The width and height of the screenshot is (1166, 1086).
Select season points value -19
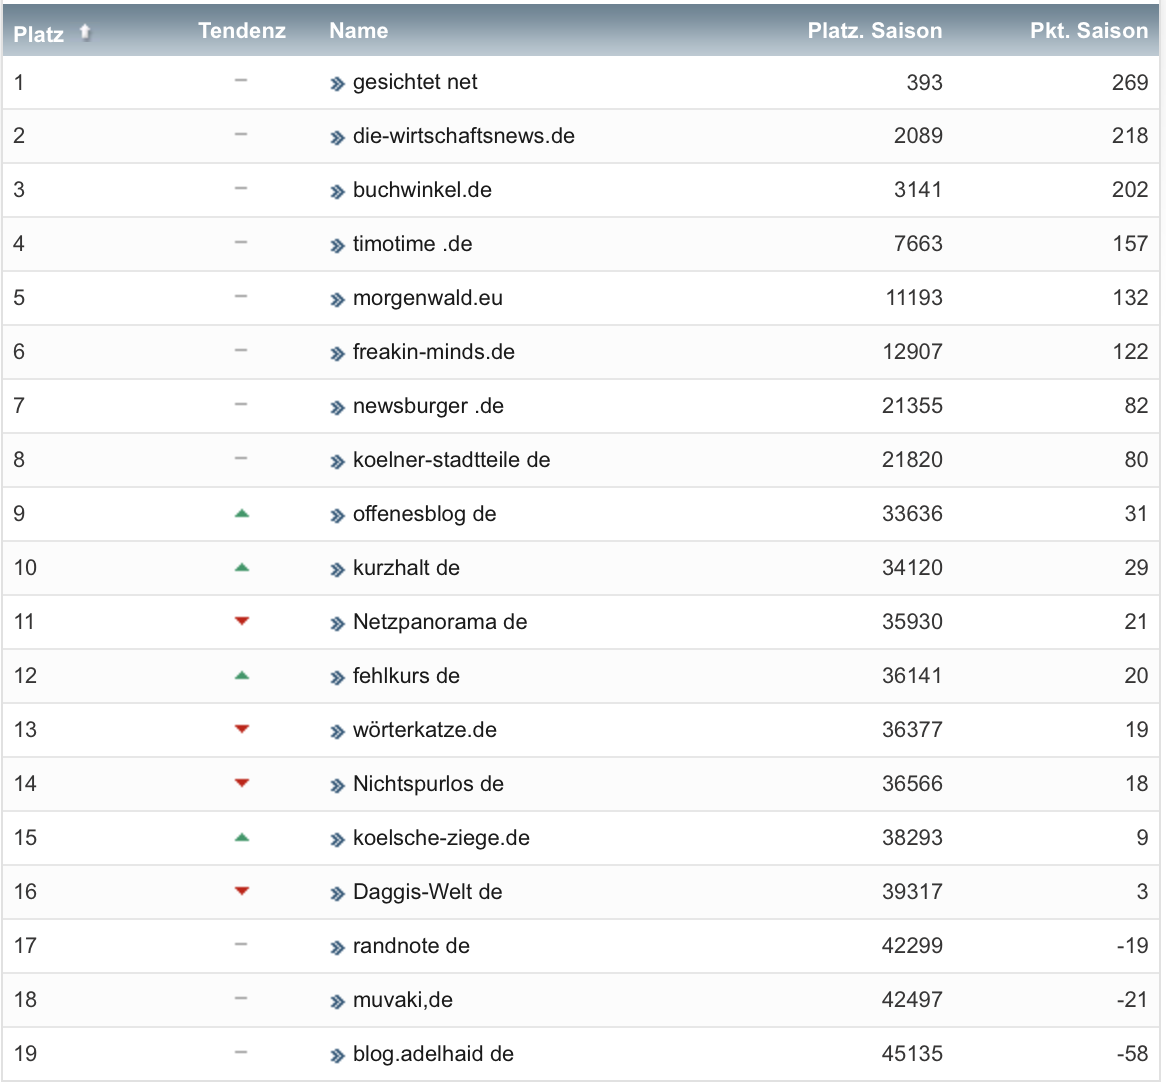[x=1132, y=946]
